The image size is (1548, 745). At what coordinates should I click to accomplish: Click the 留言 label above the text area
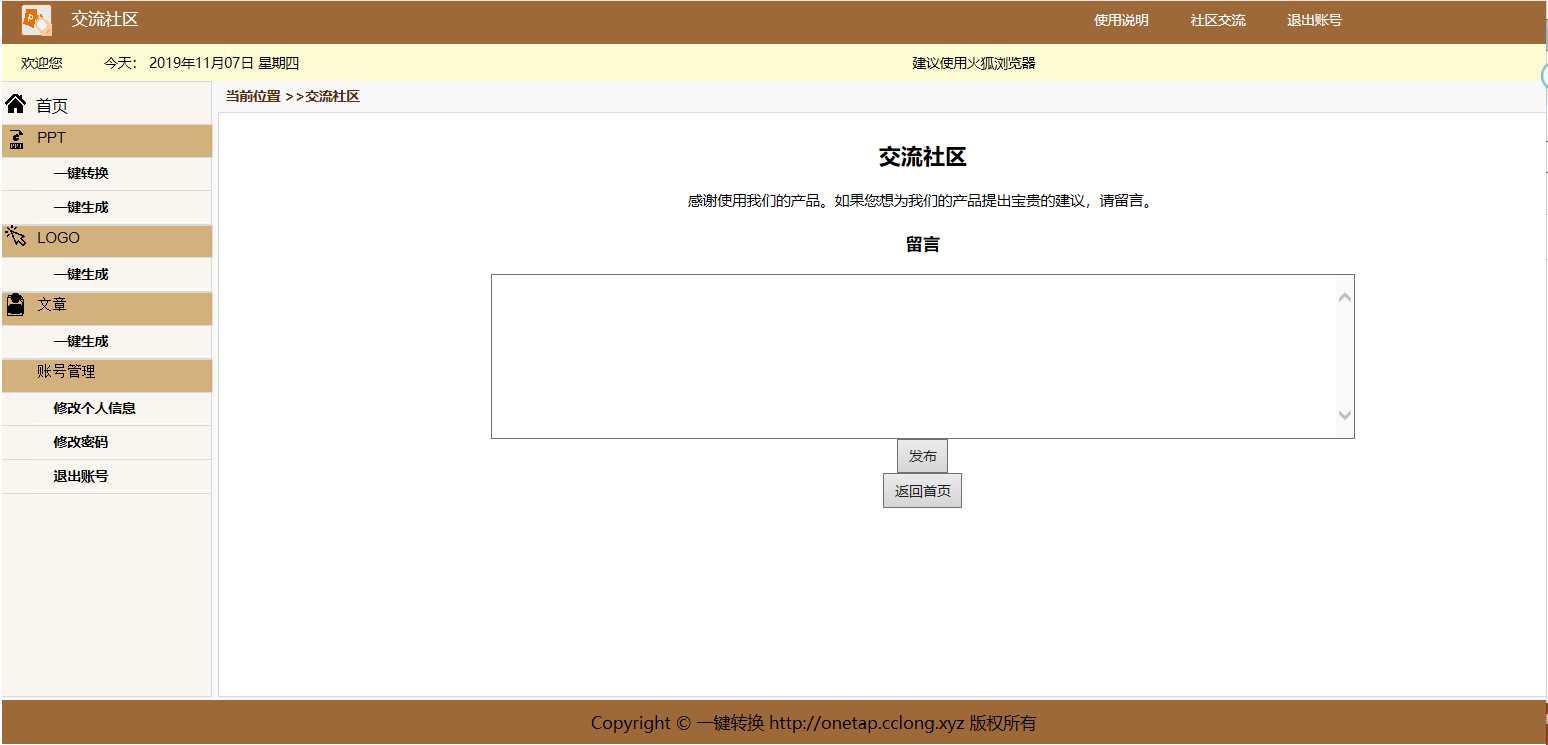click(x=922, y=244)
